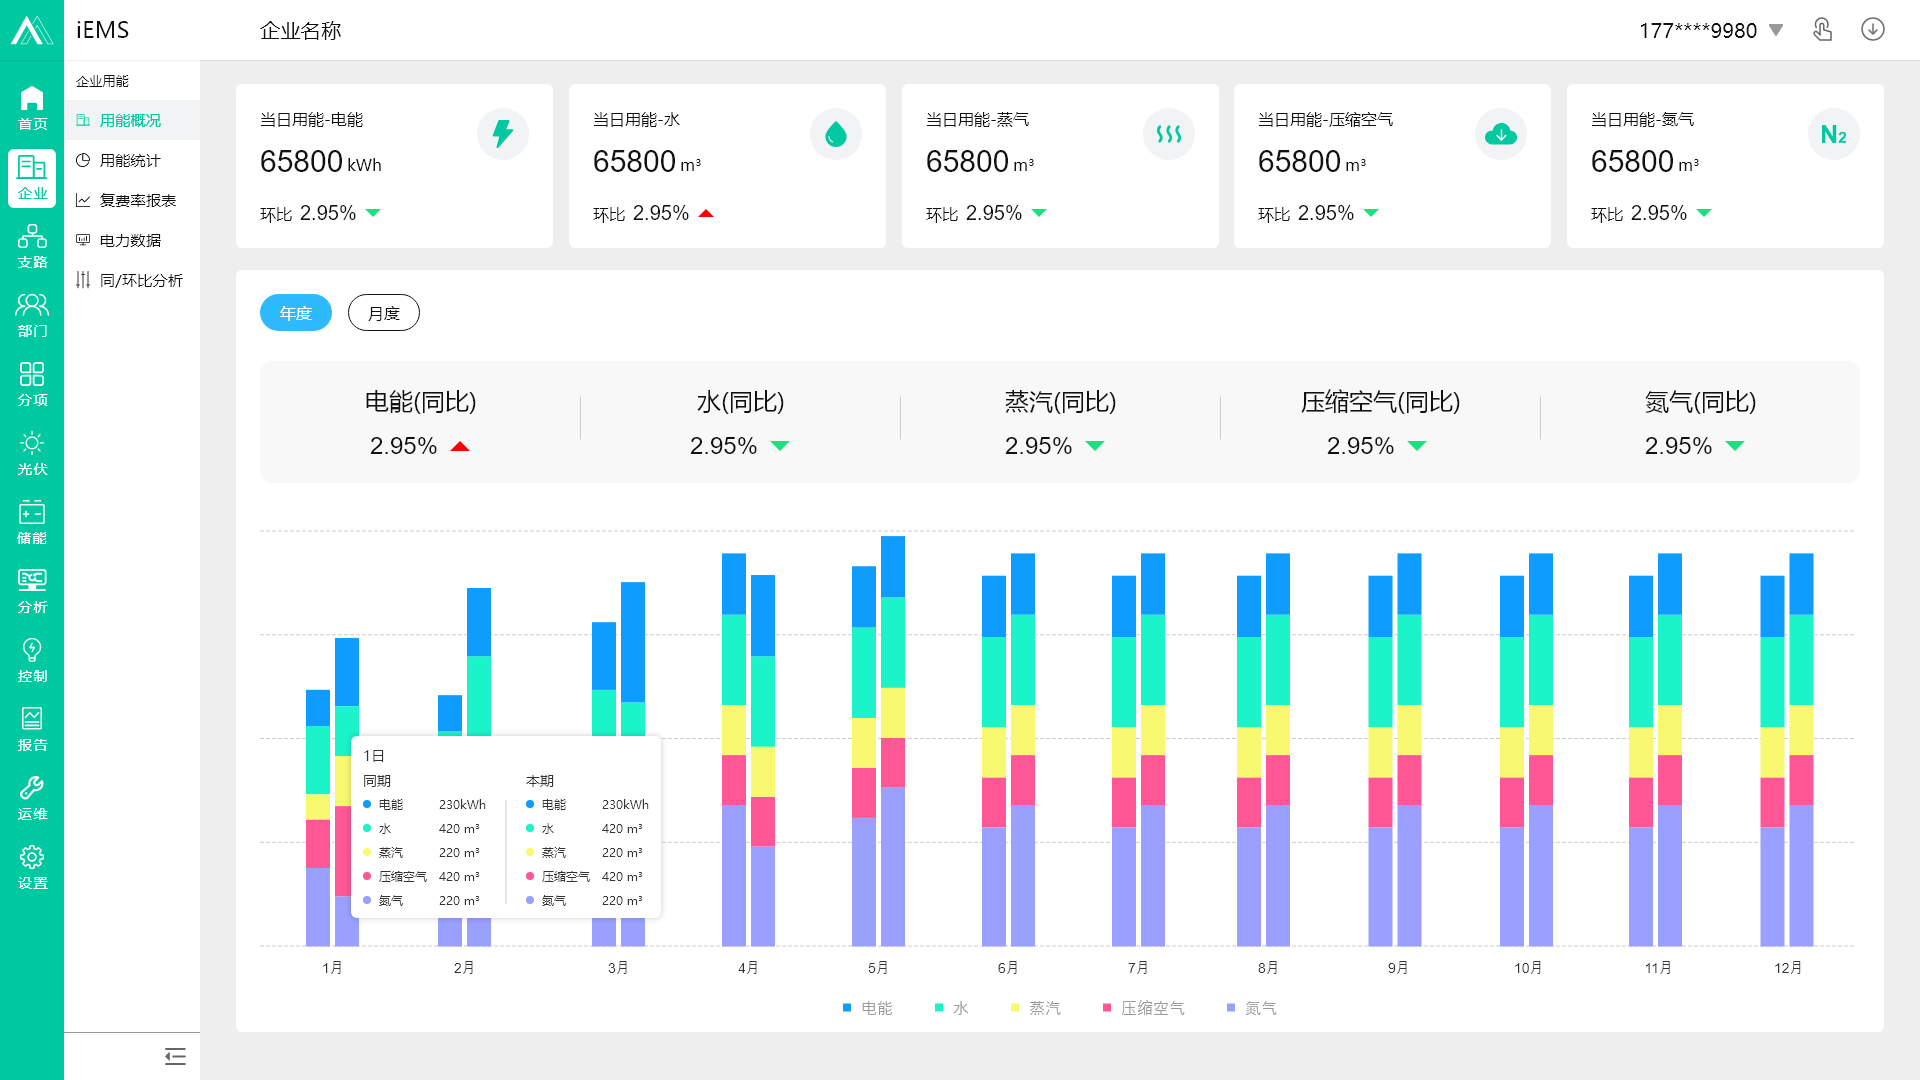The image size is (1920, 1080).
Task: Click the water drop icon on 水 card
Action: click(x=836, y=134)
